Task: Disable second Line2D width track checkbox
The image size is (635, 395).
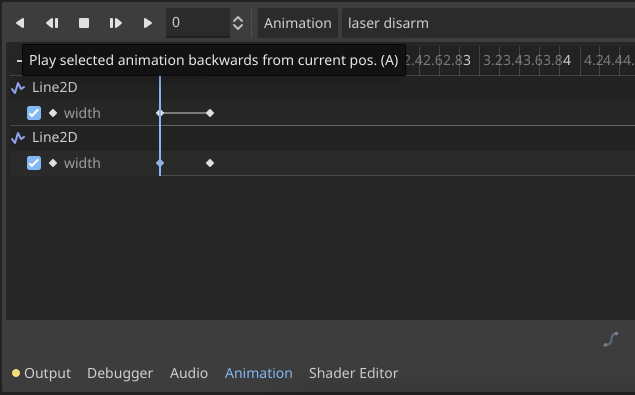Action: coord(34,163)
